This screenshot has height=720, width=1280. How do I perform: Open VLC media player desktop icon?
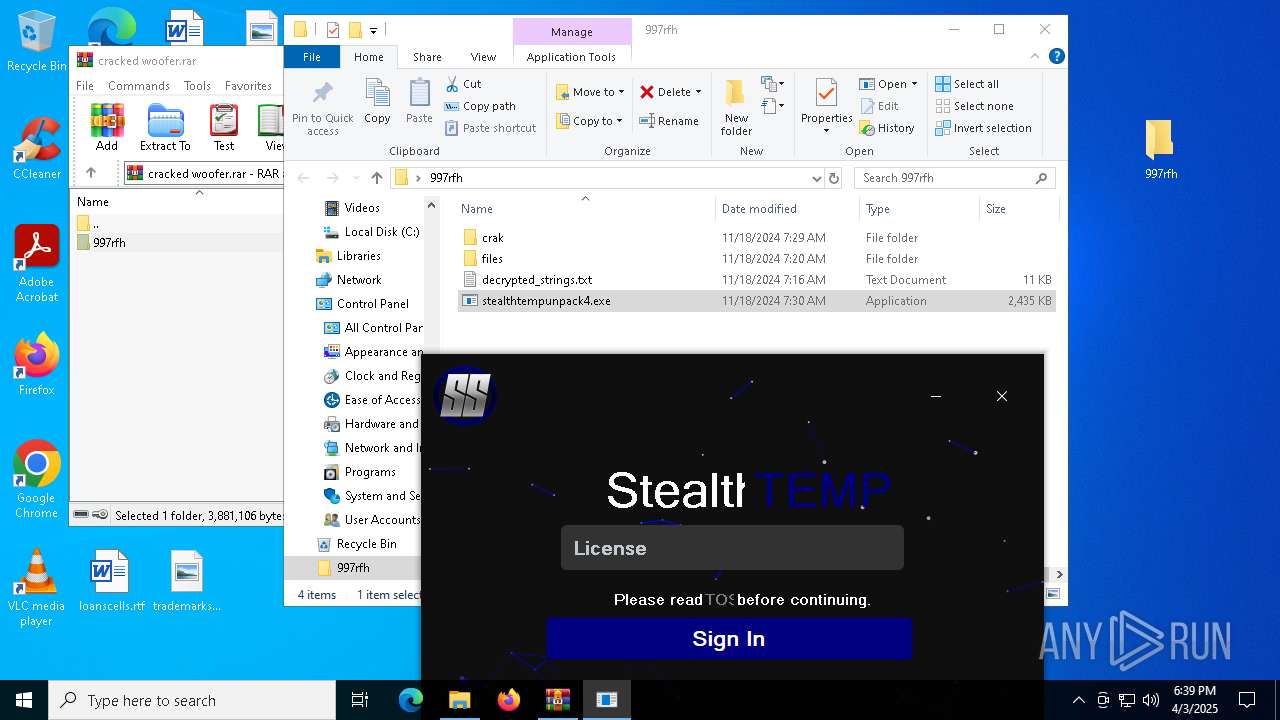pyautogui.click(x=36, y=588)
